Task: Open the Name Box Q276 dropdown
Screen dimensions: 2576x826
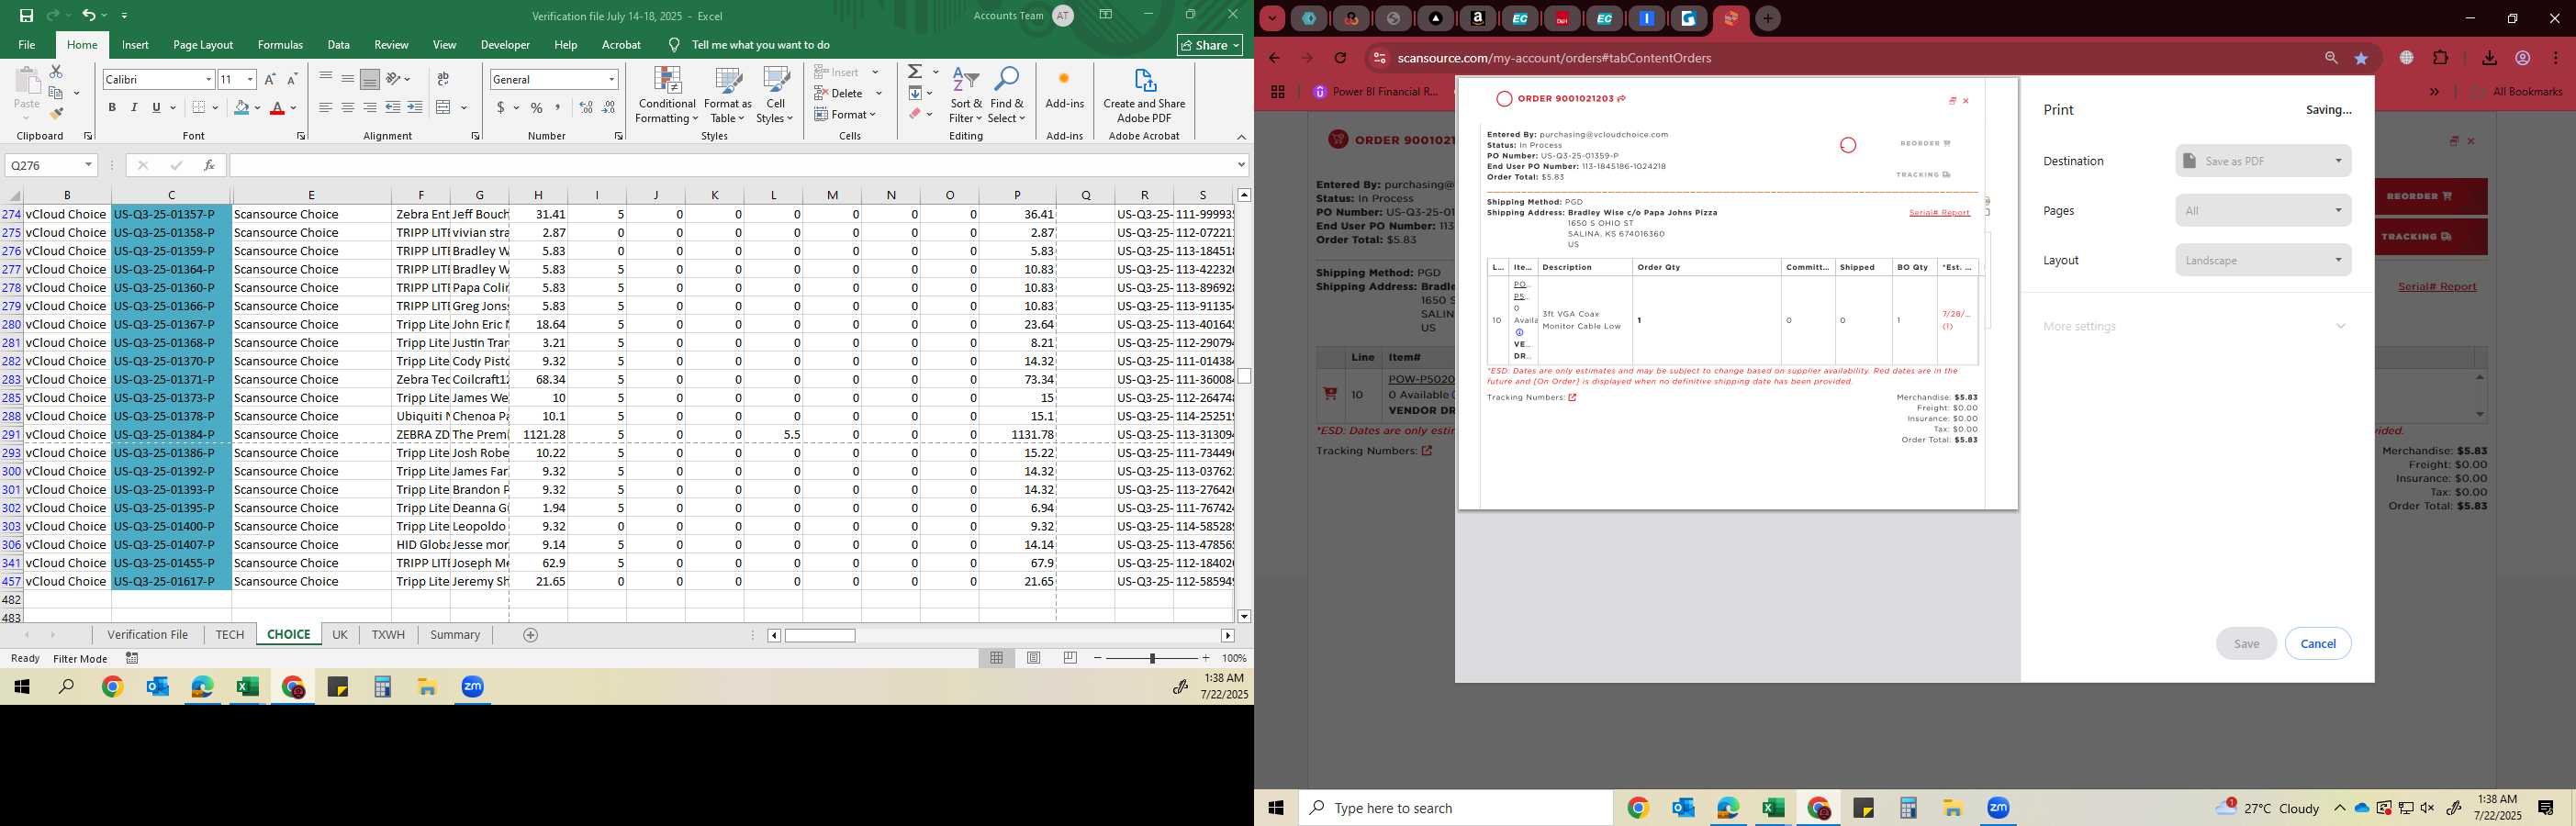Action: (x=88, y=165)
